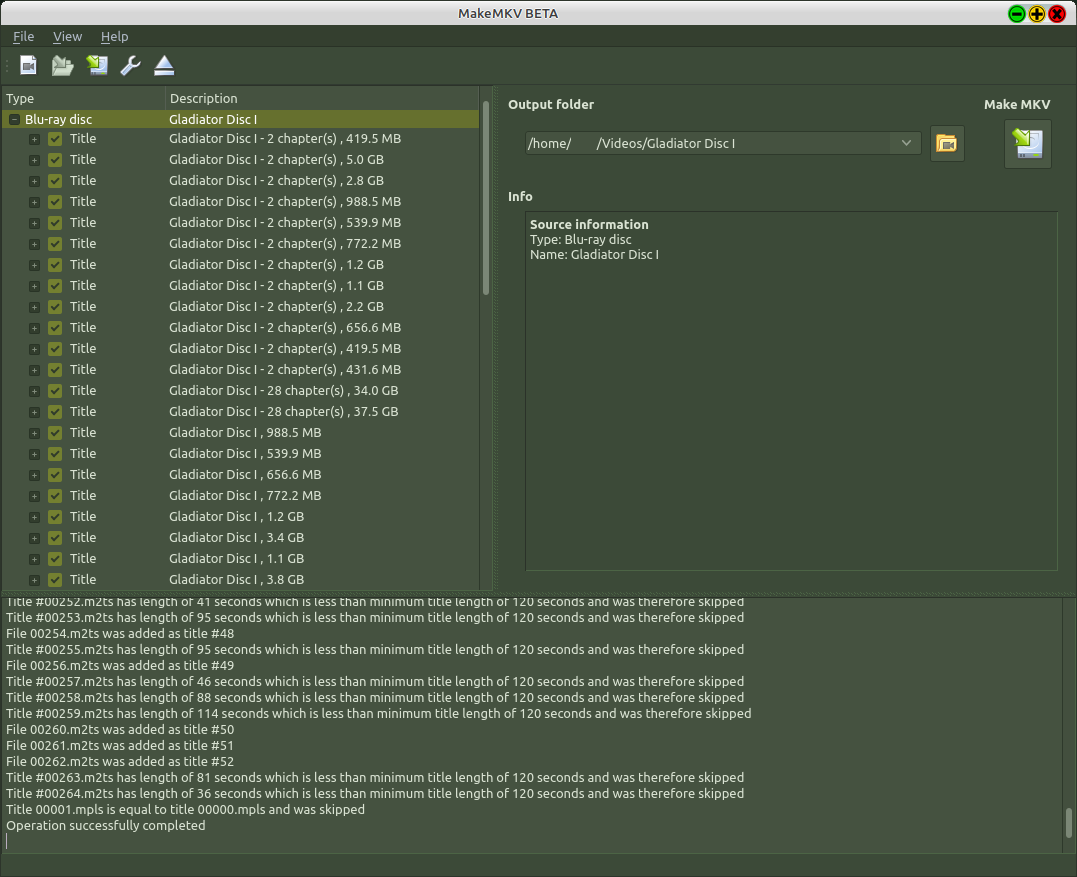Select the Blu-ray disc row
The image size is (1077, 877).
[240, 119]
